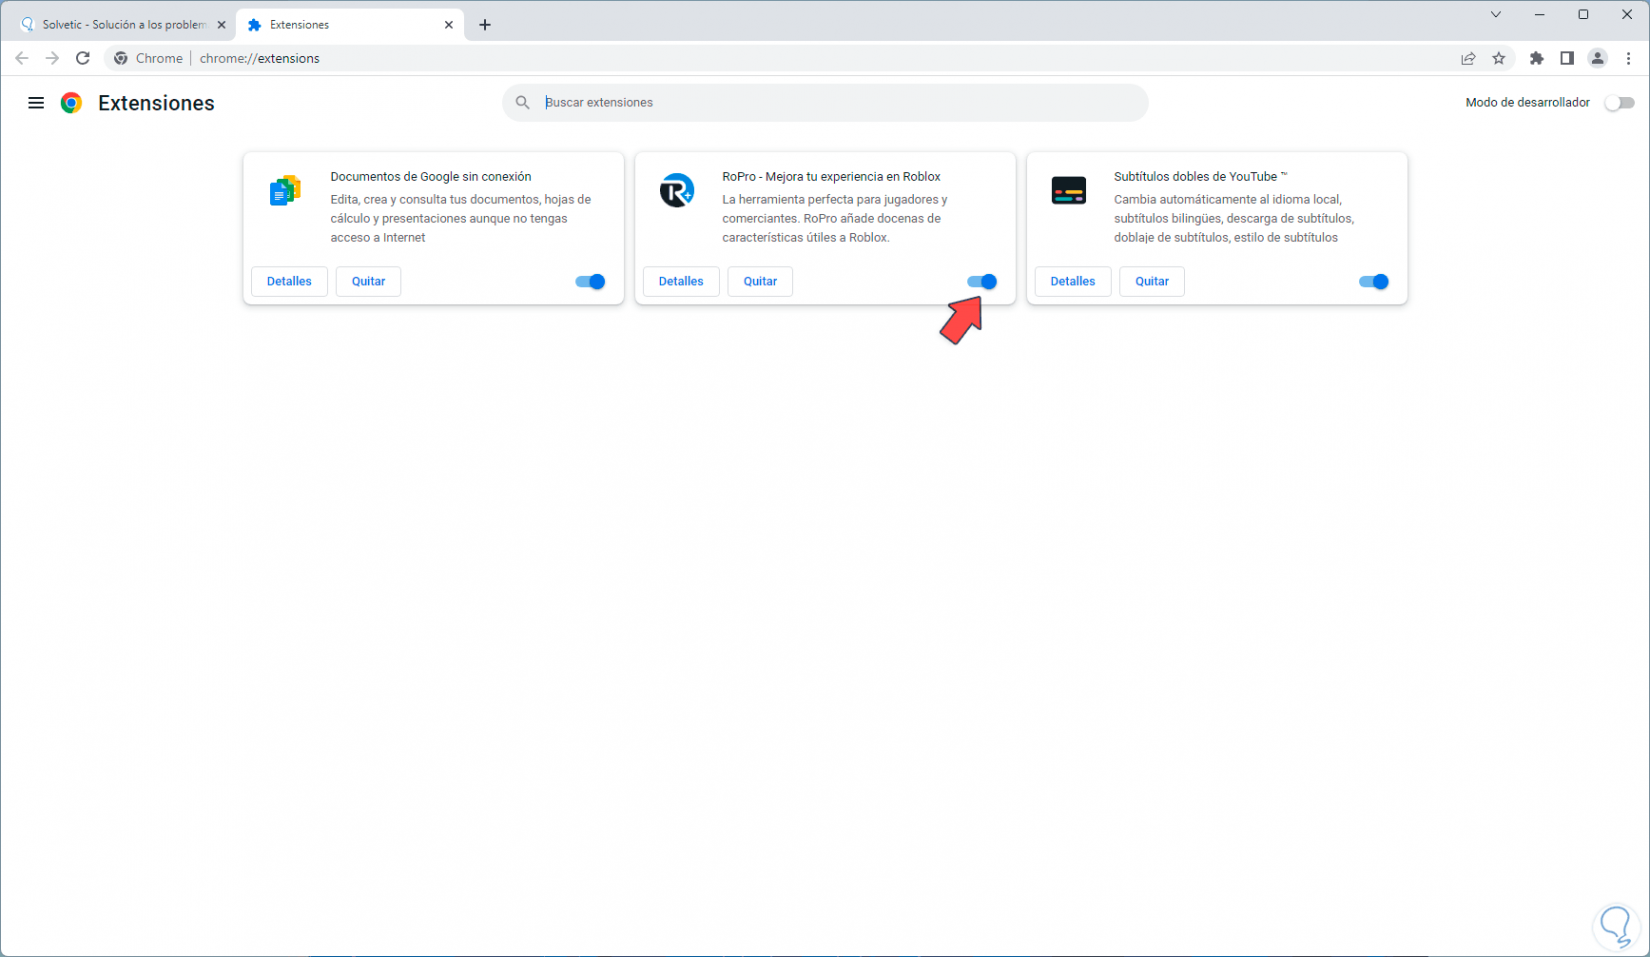The width and height of the screenshot is (1650, 957).
Task: Click the RoPro - Mejora tu experiencia en Roblox title
Action: (x=831, y=177)
